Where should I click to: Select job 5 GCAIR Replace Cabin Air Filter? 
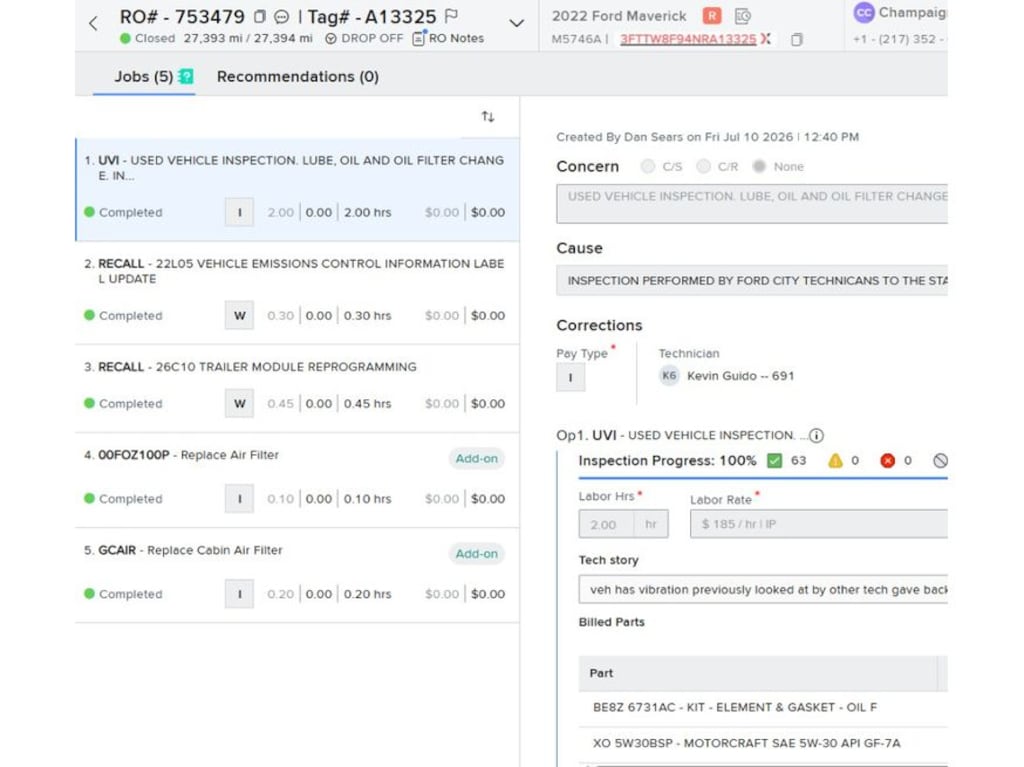click(x=298, y=576)
